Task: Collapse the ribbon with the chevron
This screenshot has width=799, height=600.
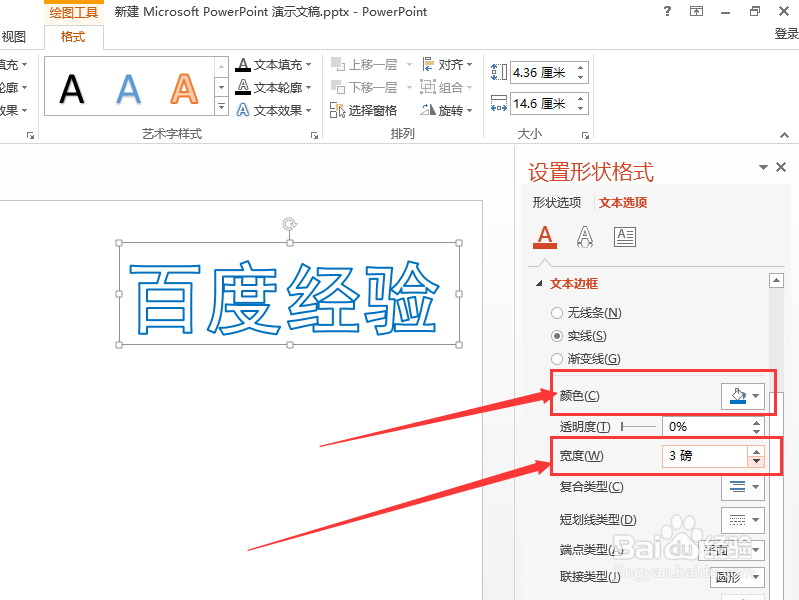Action: 784,135
